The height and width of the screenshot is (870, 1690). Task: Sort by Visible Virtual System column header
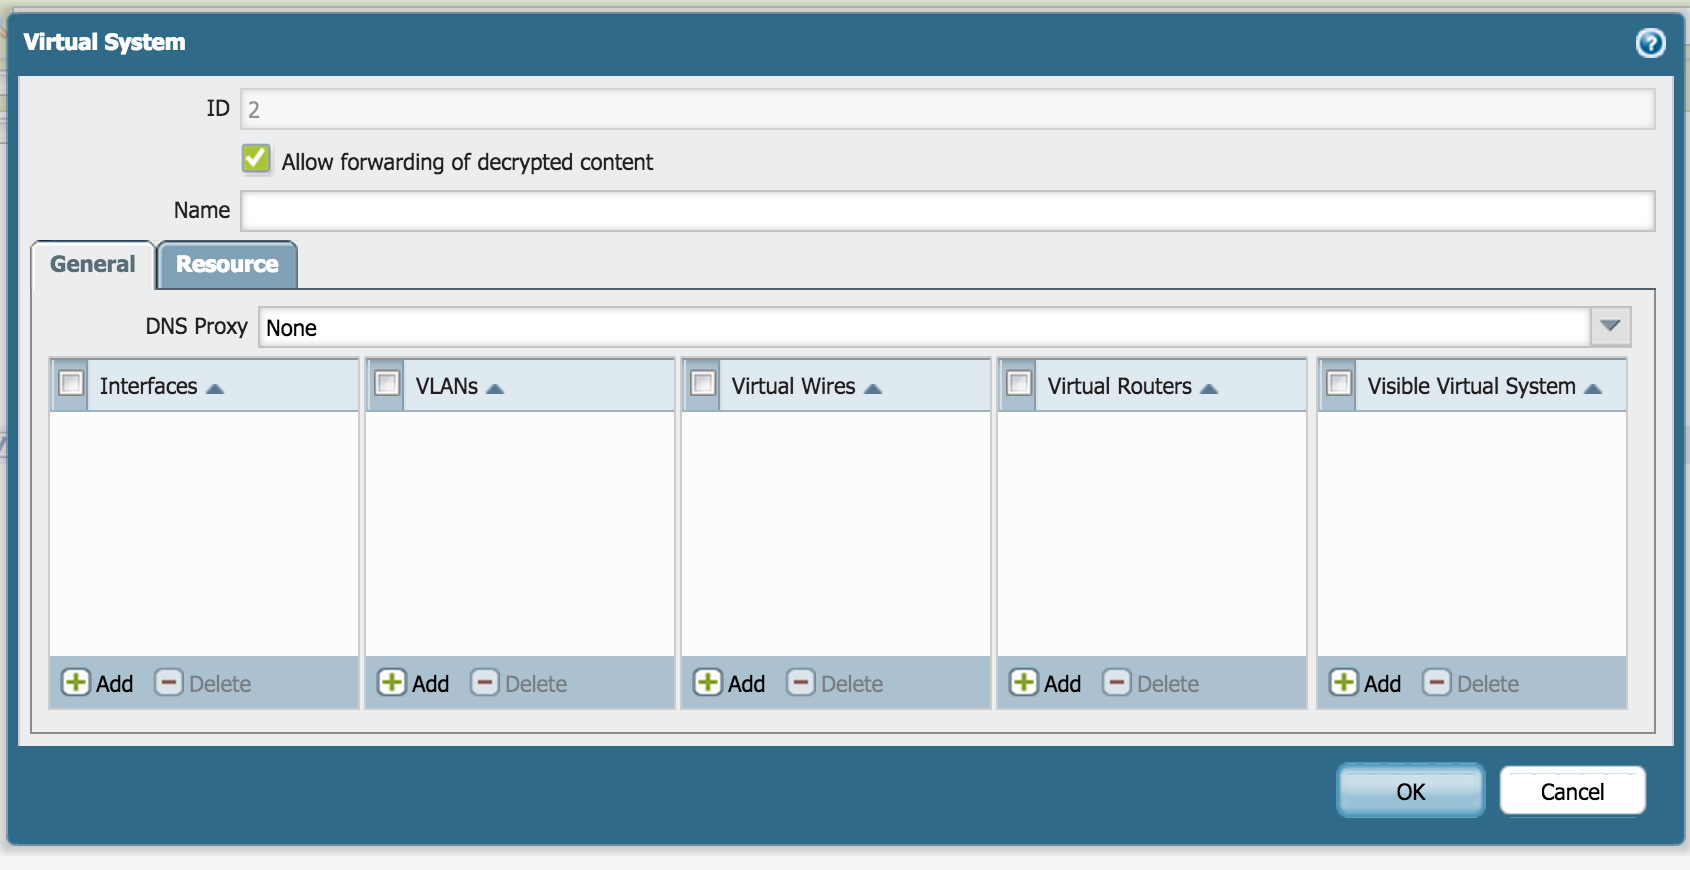coord(1471,387)
